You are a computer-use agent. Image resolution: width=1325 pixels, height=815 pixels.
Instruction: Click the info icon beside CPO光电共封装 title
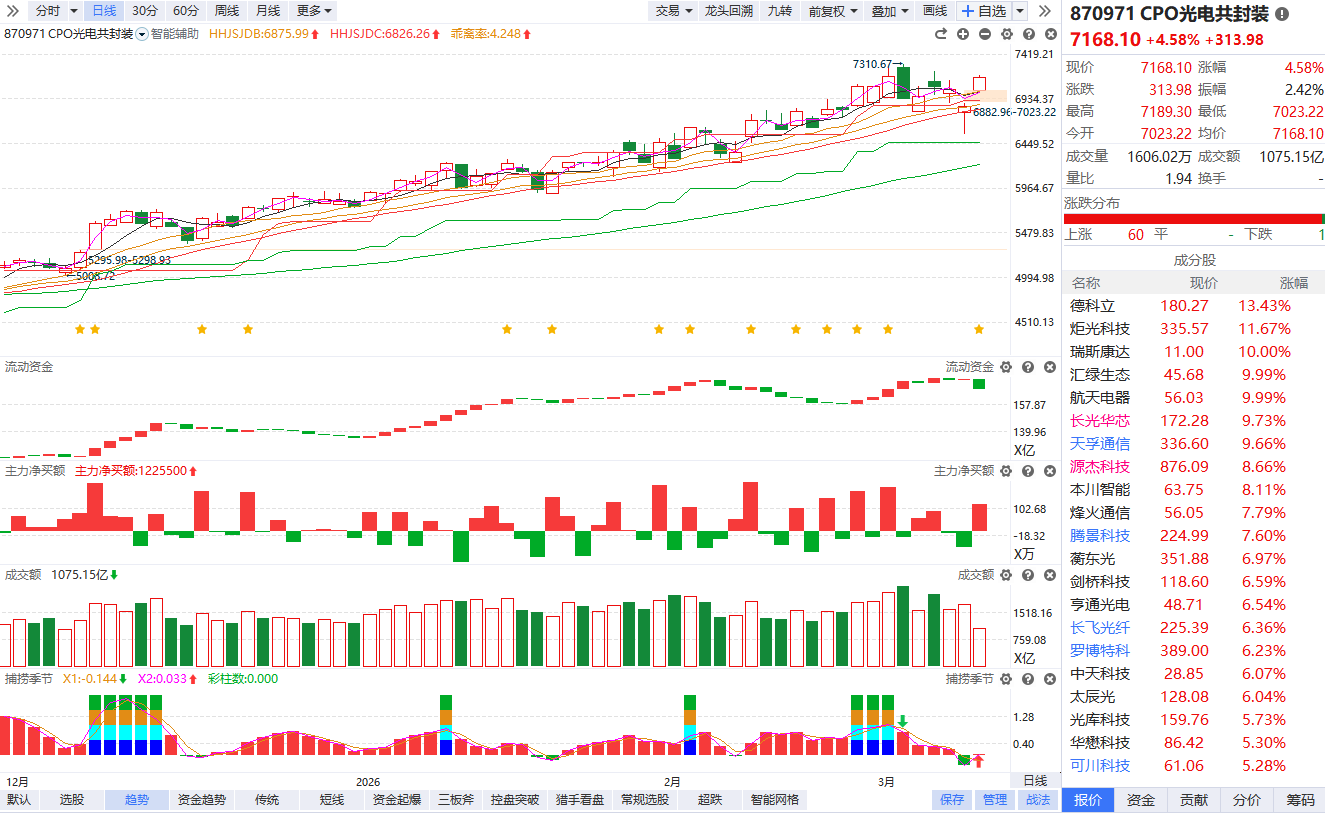click(x=1282, y=15)
